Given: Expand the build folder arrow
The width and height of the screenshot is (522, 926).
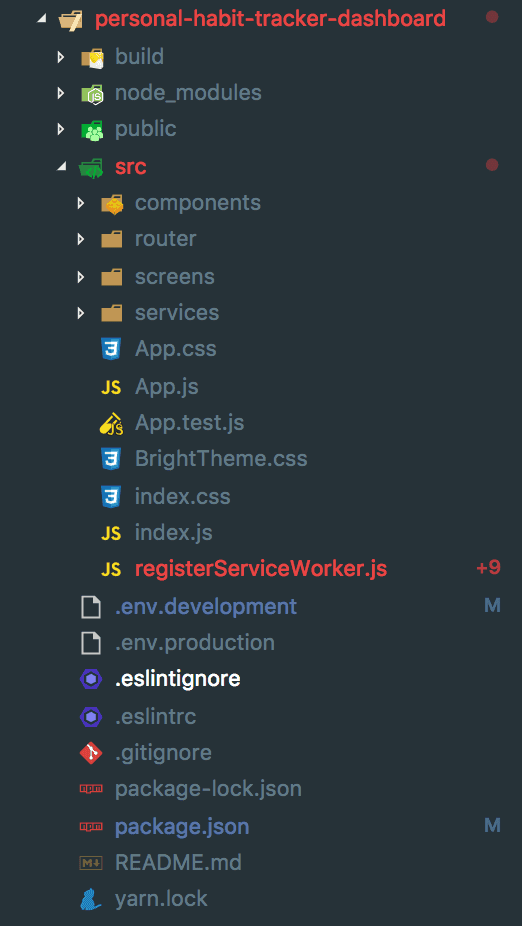Looking at the screenshot, I should [x=60, y=57].
